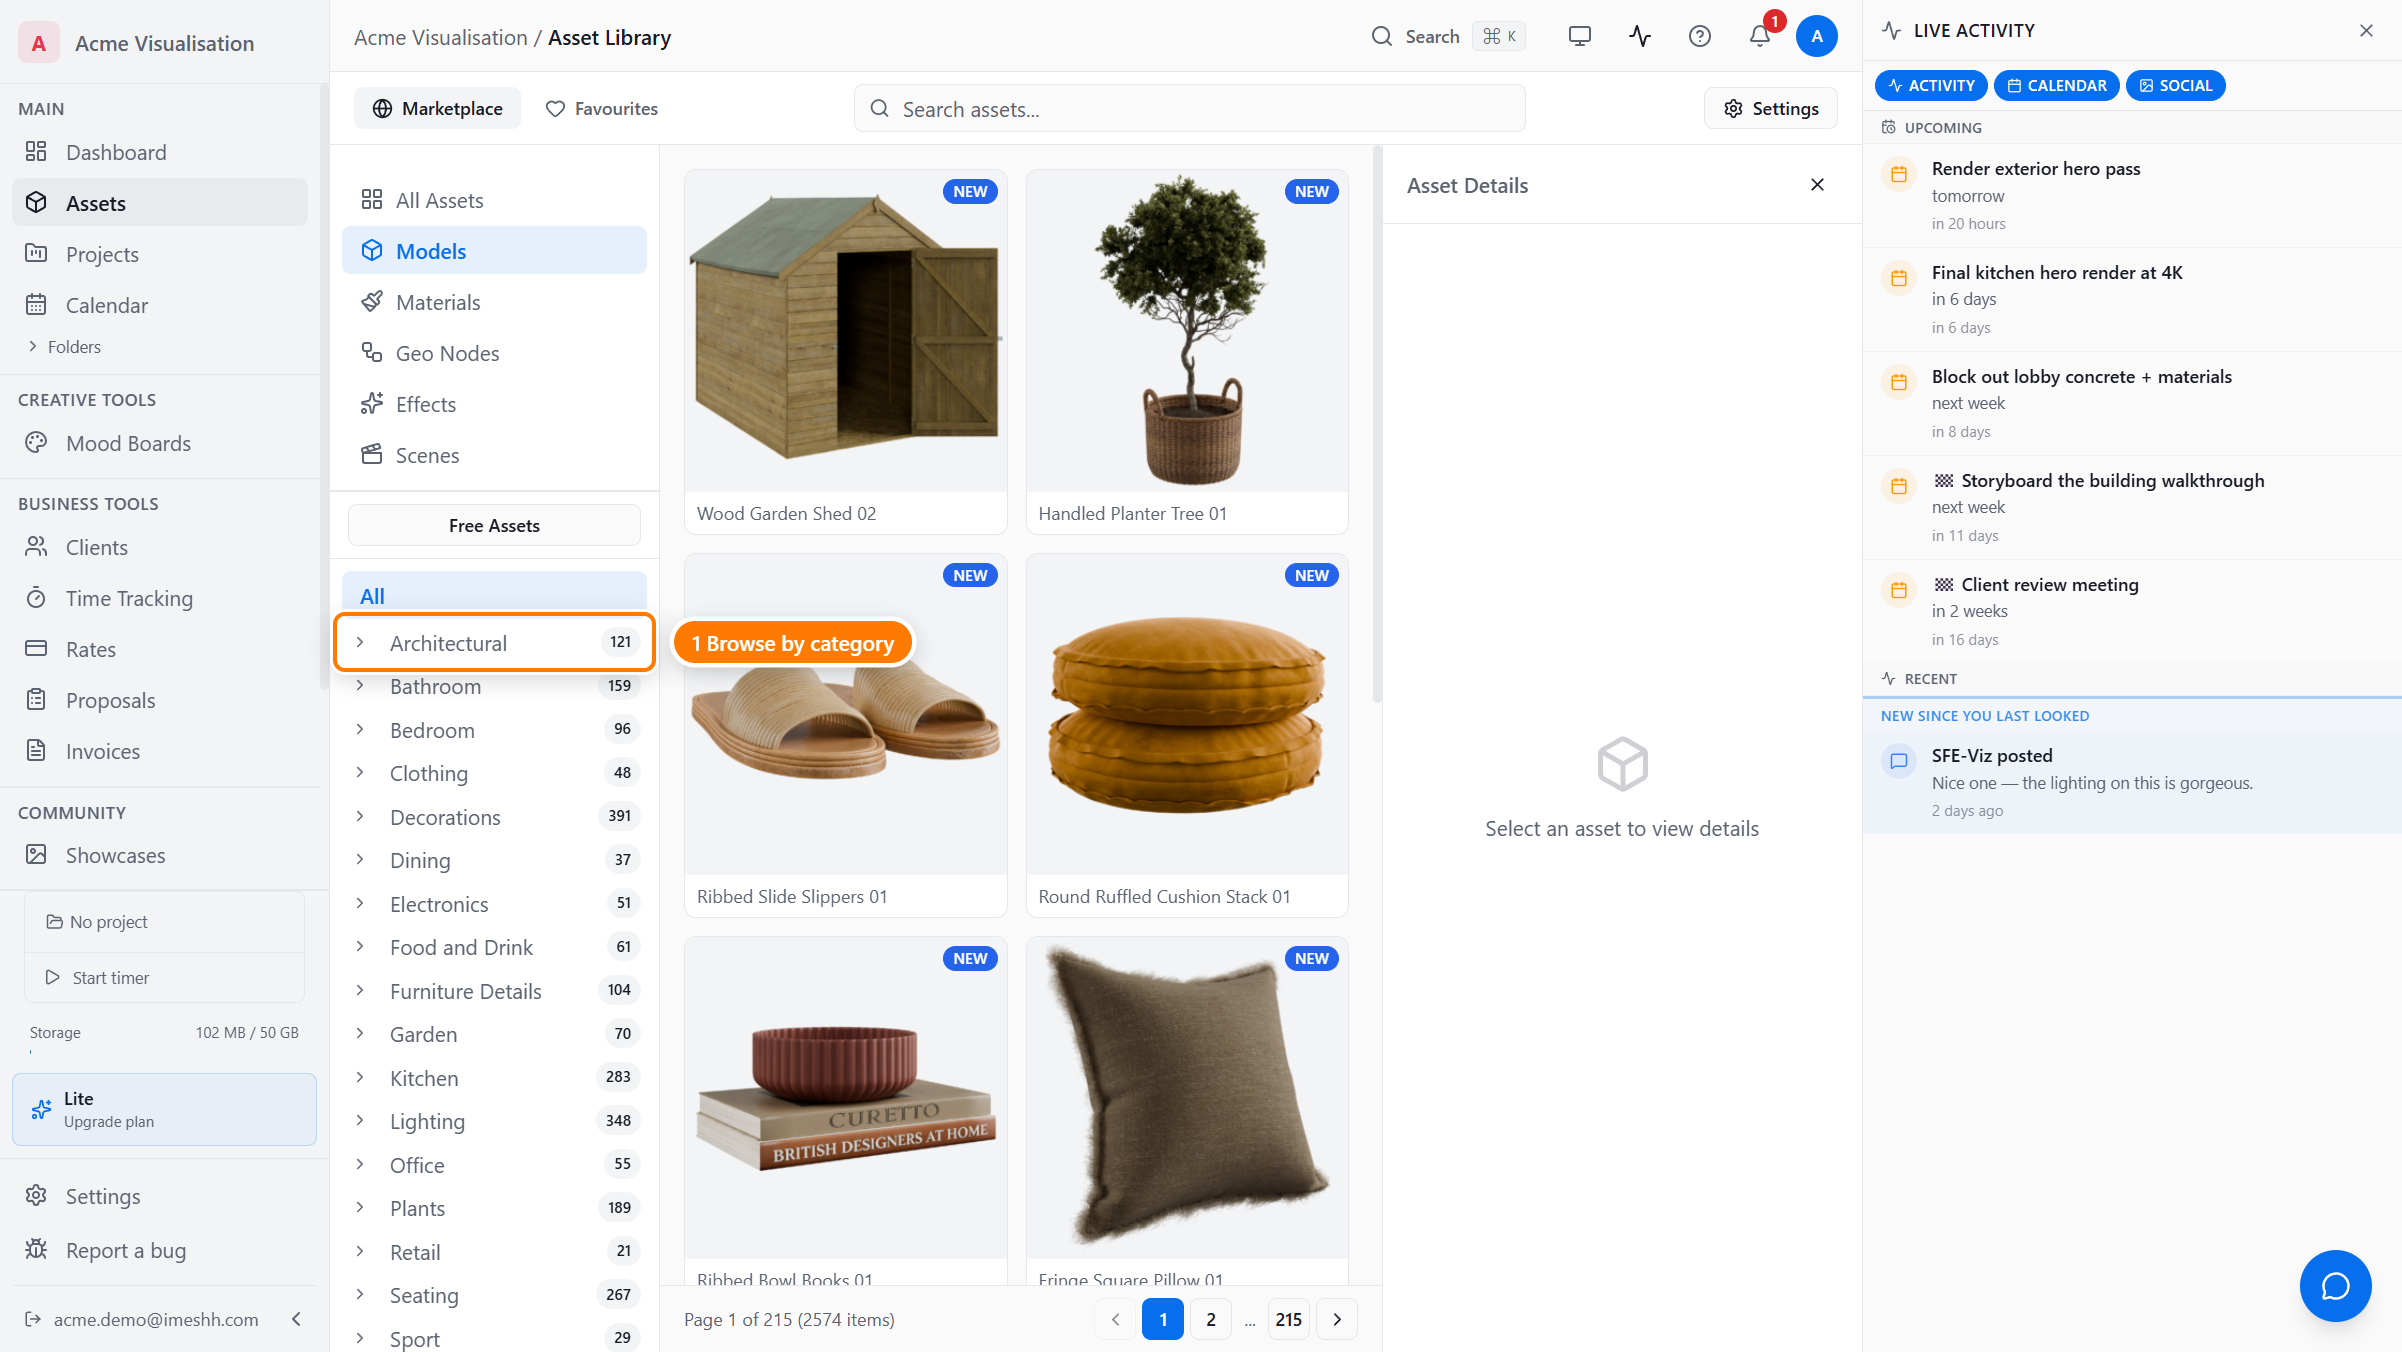The width and height of the screenshot is (2402, 1352).
Task: Open the notifications bell
Action: coord(1760,37)
